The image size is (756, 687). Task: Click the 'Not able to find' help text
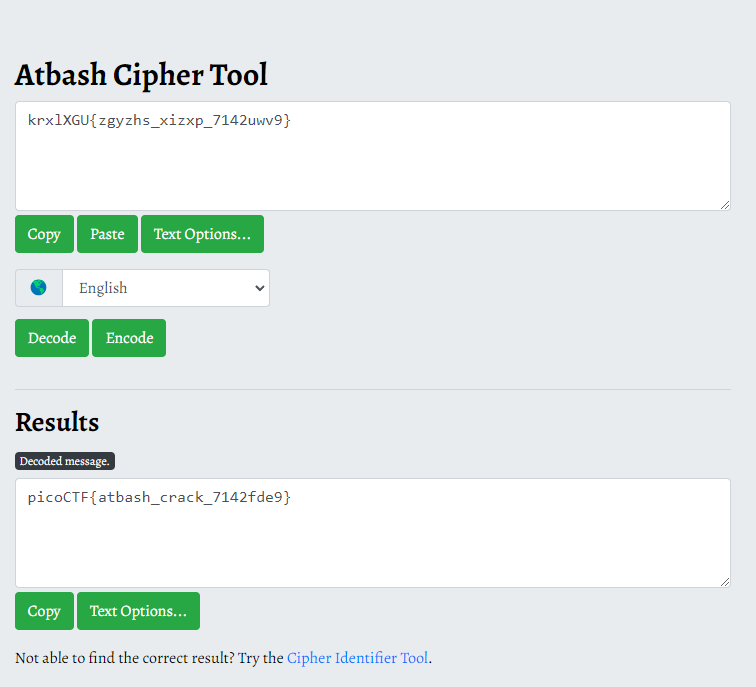click(150, 658)
